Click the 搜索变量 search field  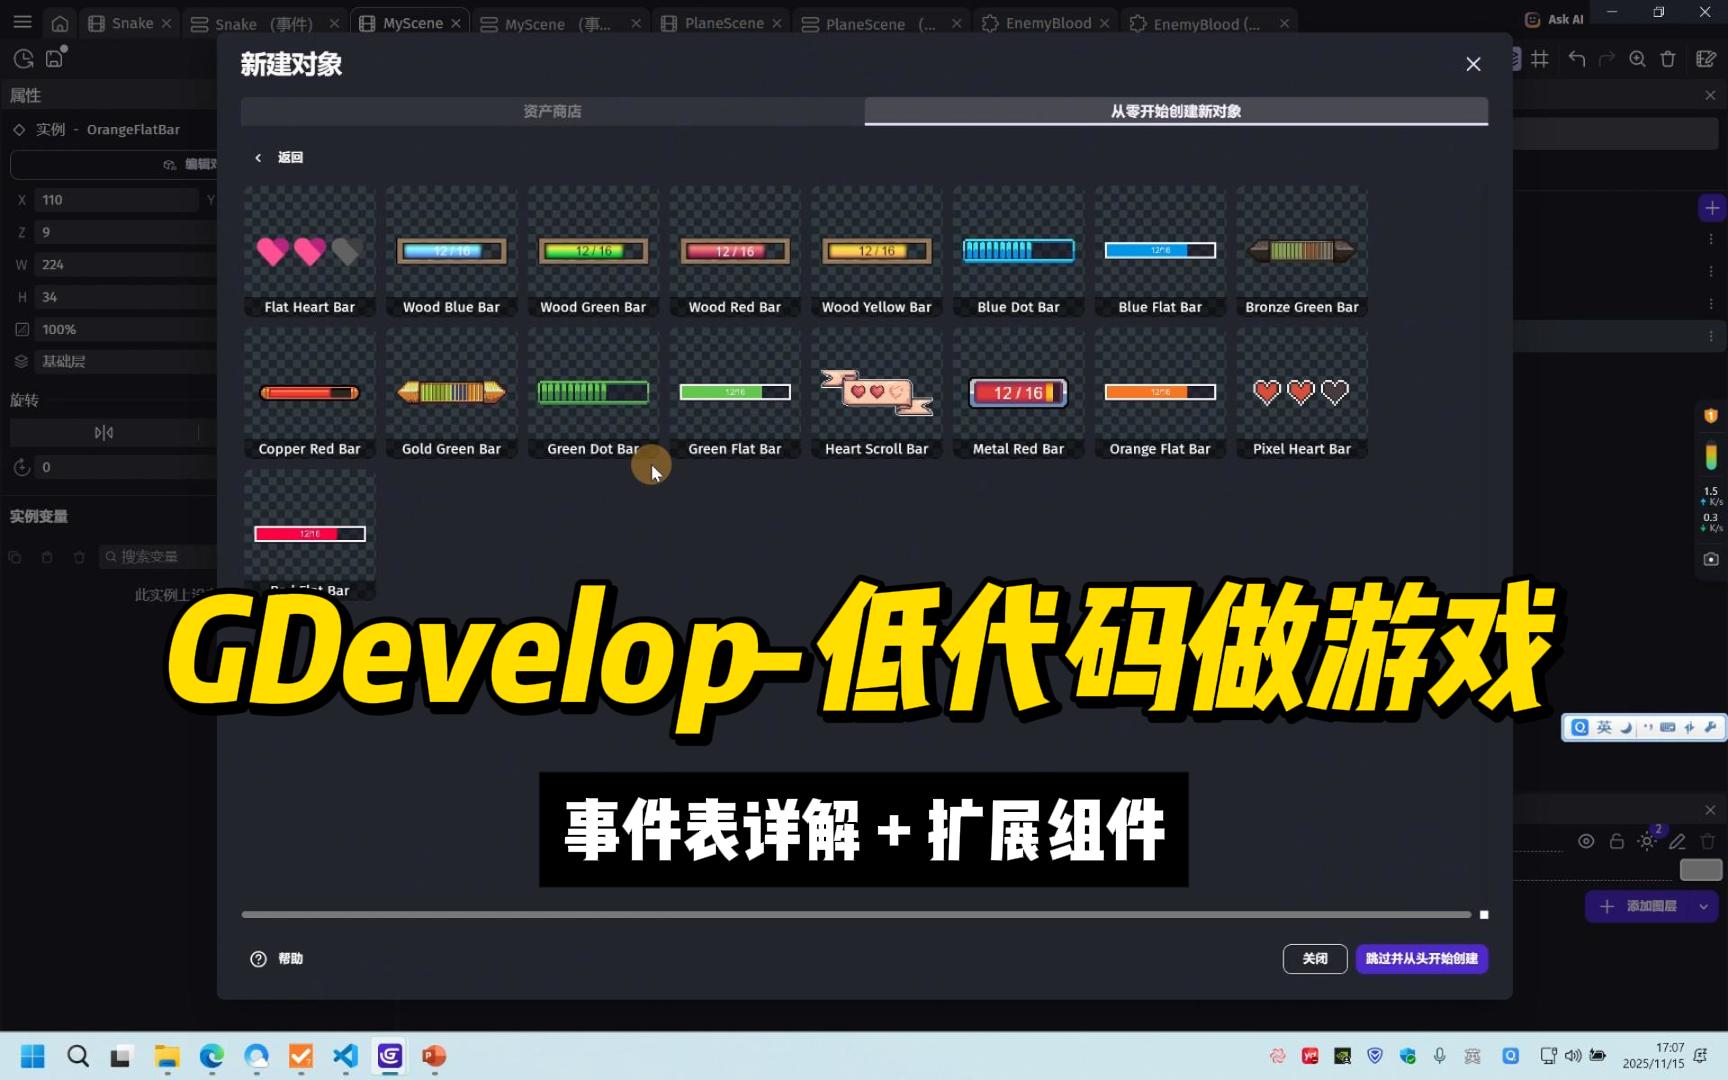[x=158, y=556]
